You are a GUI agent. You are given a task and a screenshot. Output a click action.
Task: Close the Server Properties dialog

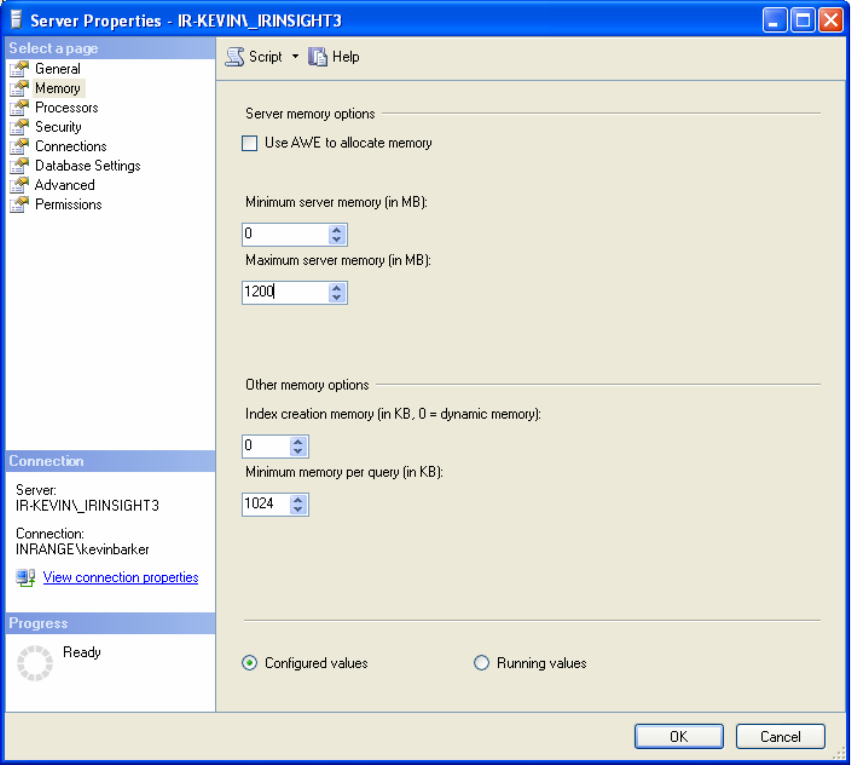830,21
